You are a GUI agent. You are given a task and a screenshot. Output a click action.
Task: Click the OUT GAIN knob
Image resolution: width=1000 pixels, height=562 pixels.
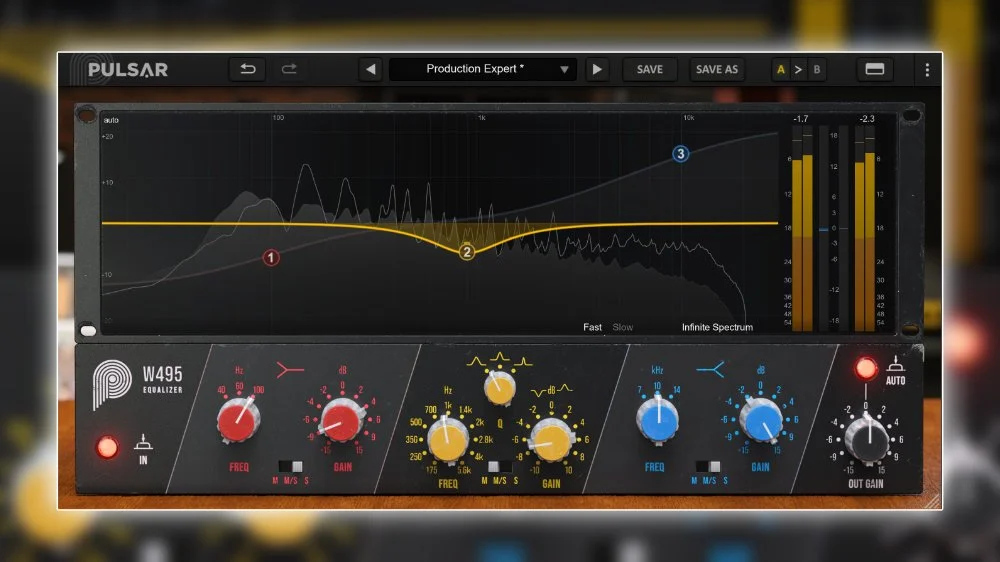click(866, 438)
